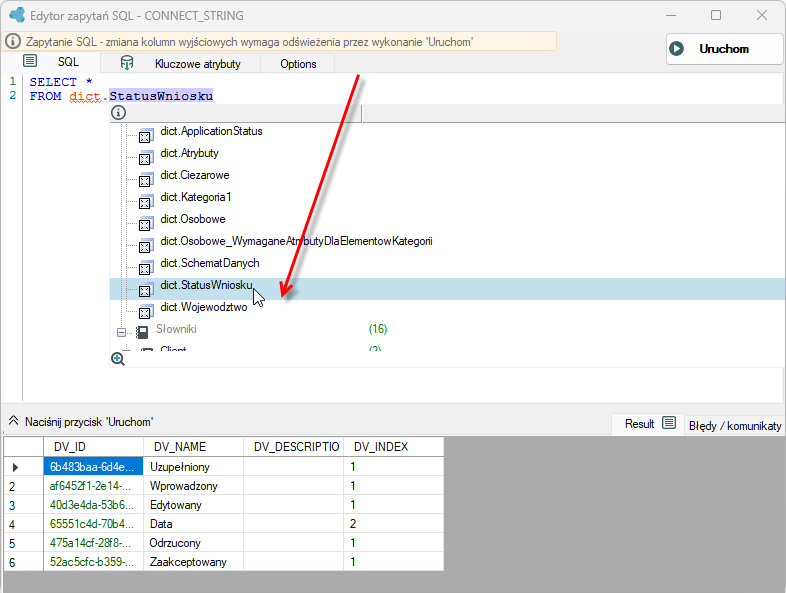This screenshot has height=593, width=786.
Task: Switch to the SQL tab
Action: click(x=51, y=62)
